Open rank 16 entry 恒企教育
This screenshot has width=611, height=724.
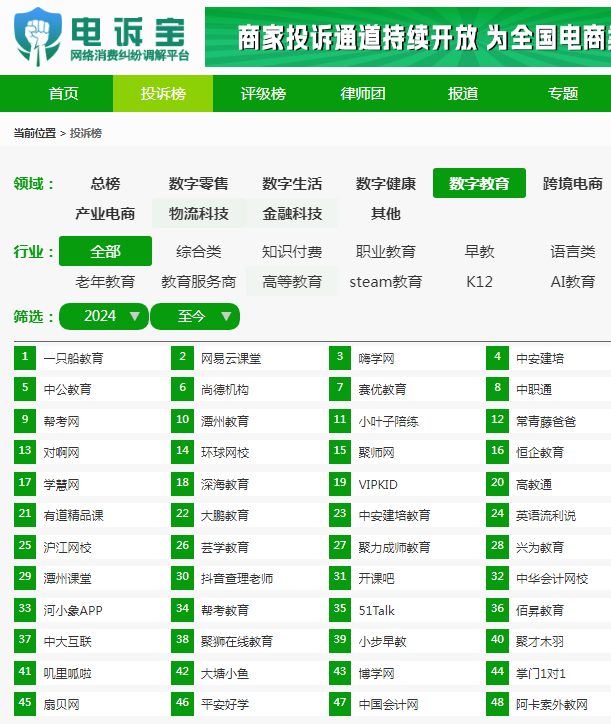pyautogui.click(x=540, y=452)
